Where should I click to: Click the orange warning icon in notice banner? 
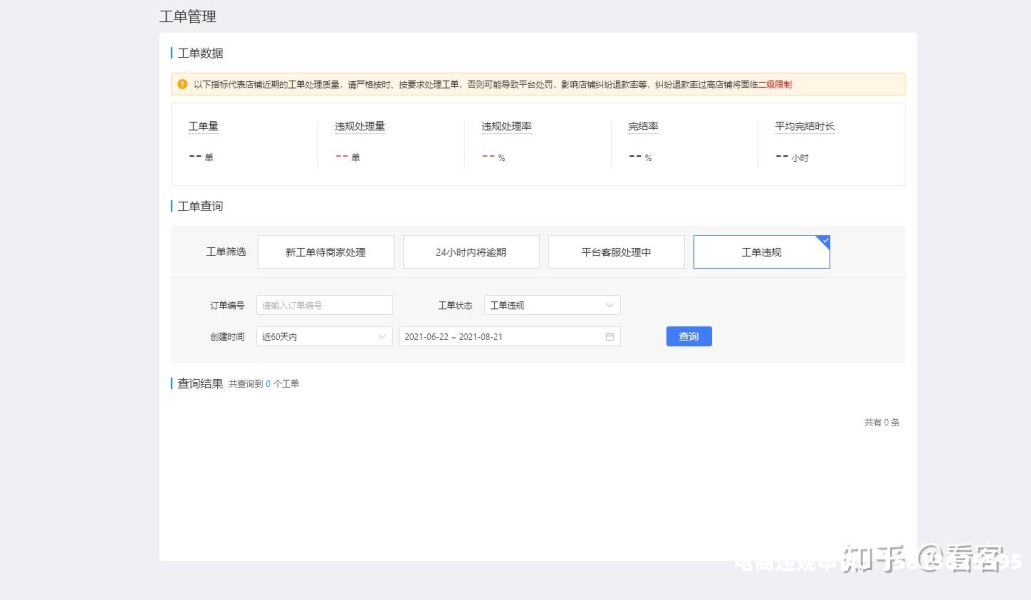(183, 85)
